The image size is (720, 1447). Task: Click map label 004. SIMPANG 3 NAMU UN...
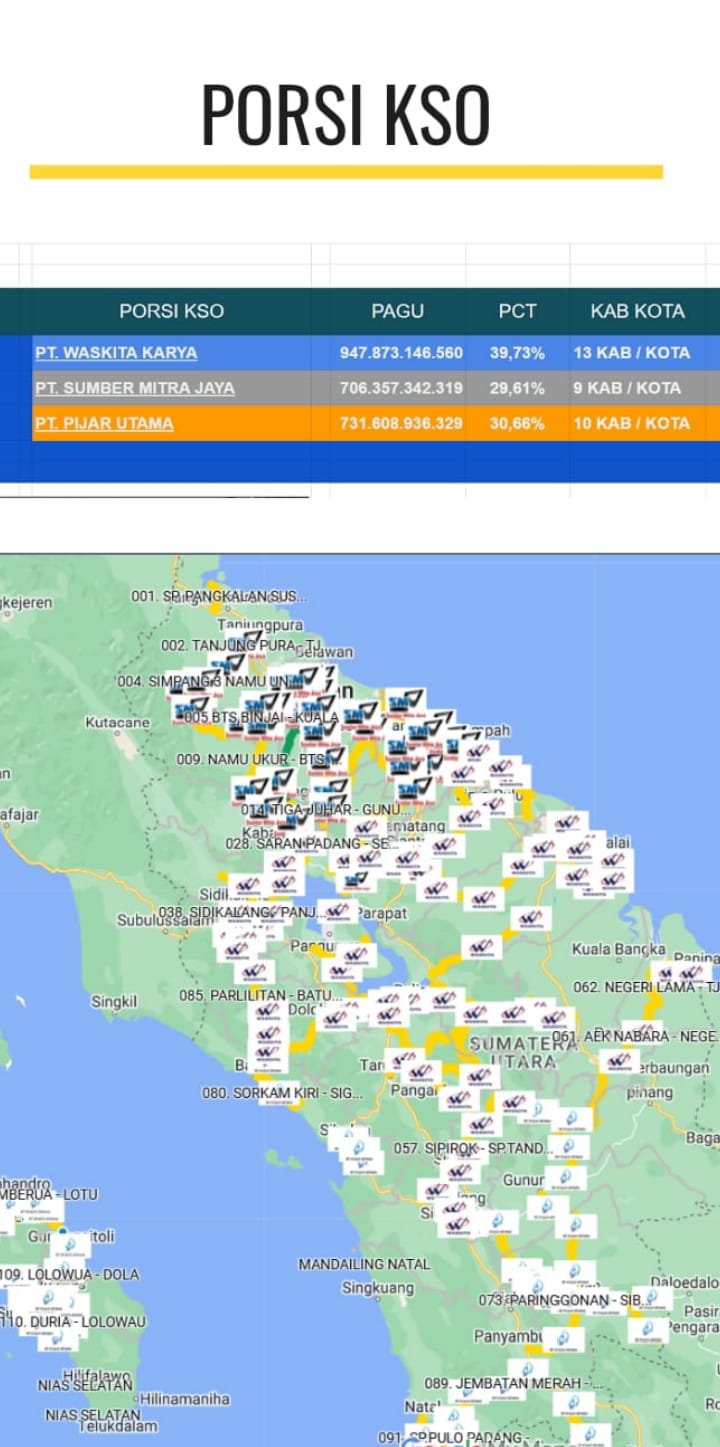point(216,681)
